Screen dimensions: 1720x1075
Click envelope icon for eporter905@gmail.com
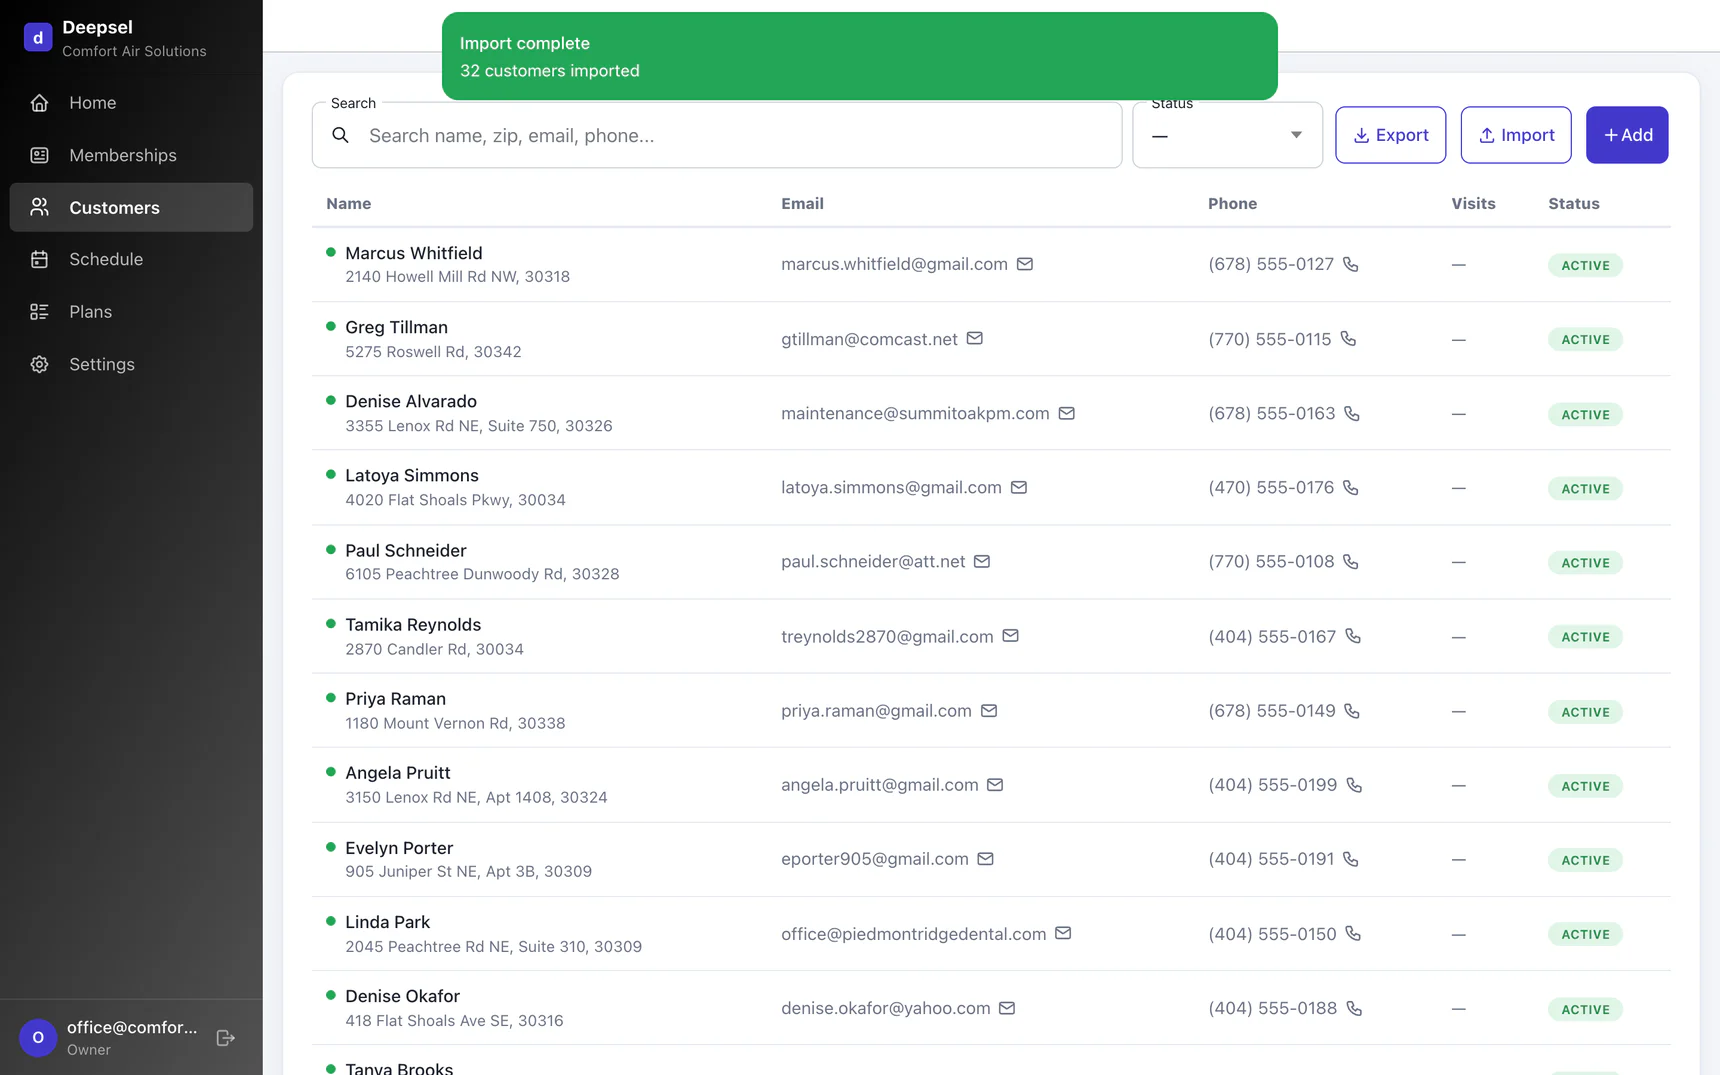click(x=985, y=859)
